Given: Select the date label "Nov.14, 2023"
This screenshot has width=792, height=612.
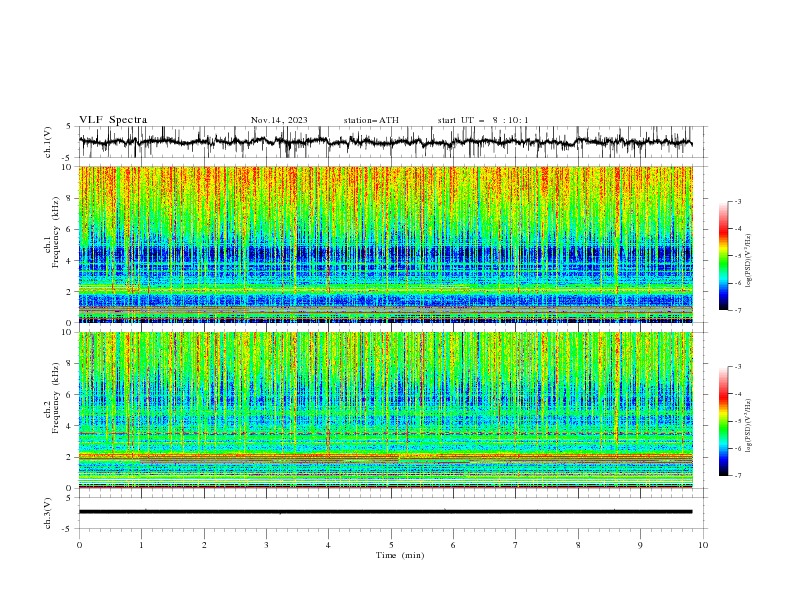Looking at the screenshot, I should point(279,120).
